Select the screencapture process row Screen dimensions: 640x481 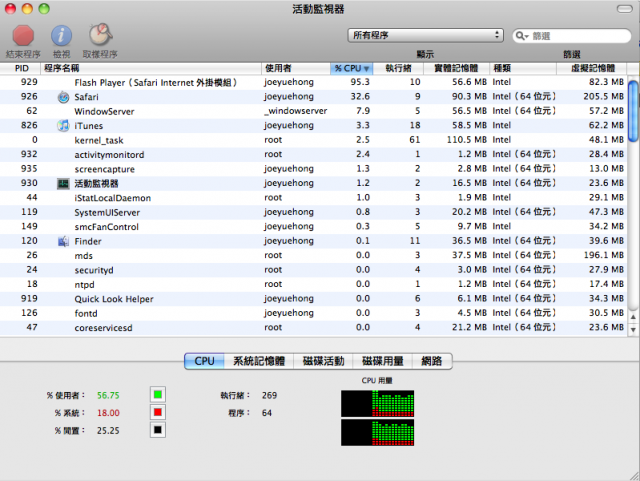coord(313,169)
